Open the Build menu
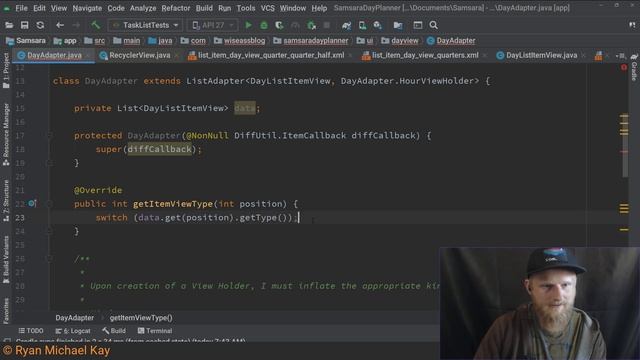This screenshot has width=640, height=360. (x=204, y=8)
